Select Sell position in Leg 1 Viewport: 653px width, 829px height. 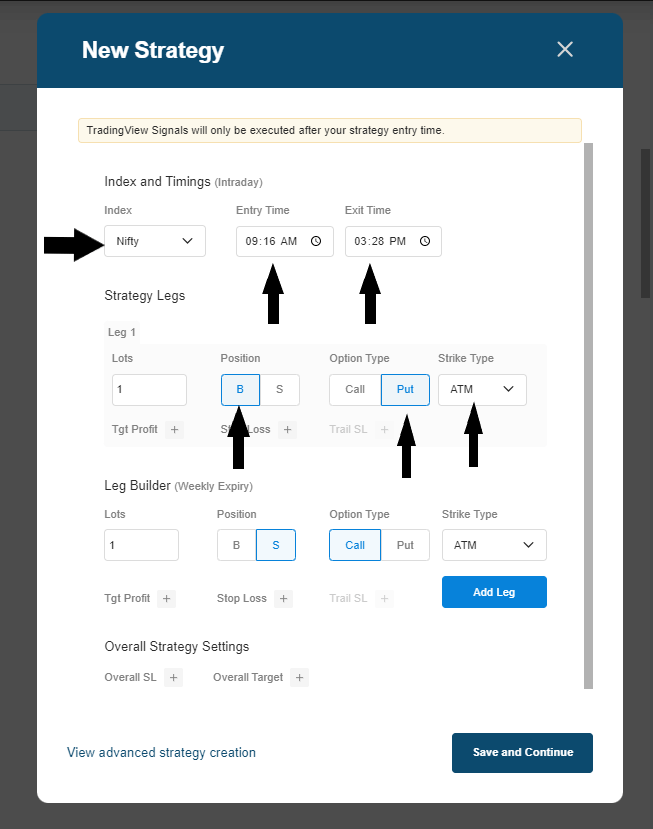(279, 390)
